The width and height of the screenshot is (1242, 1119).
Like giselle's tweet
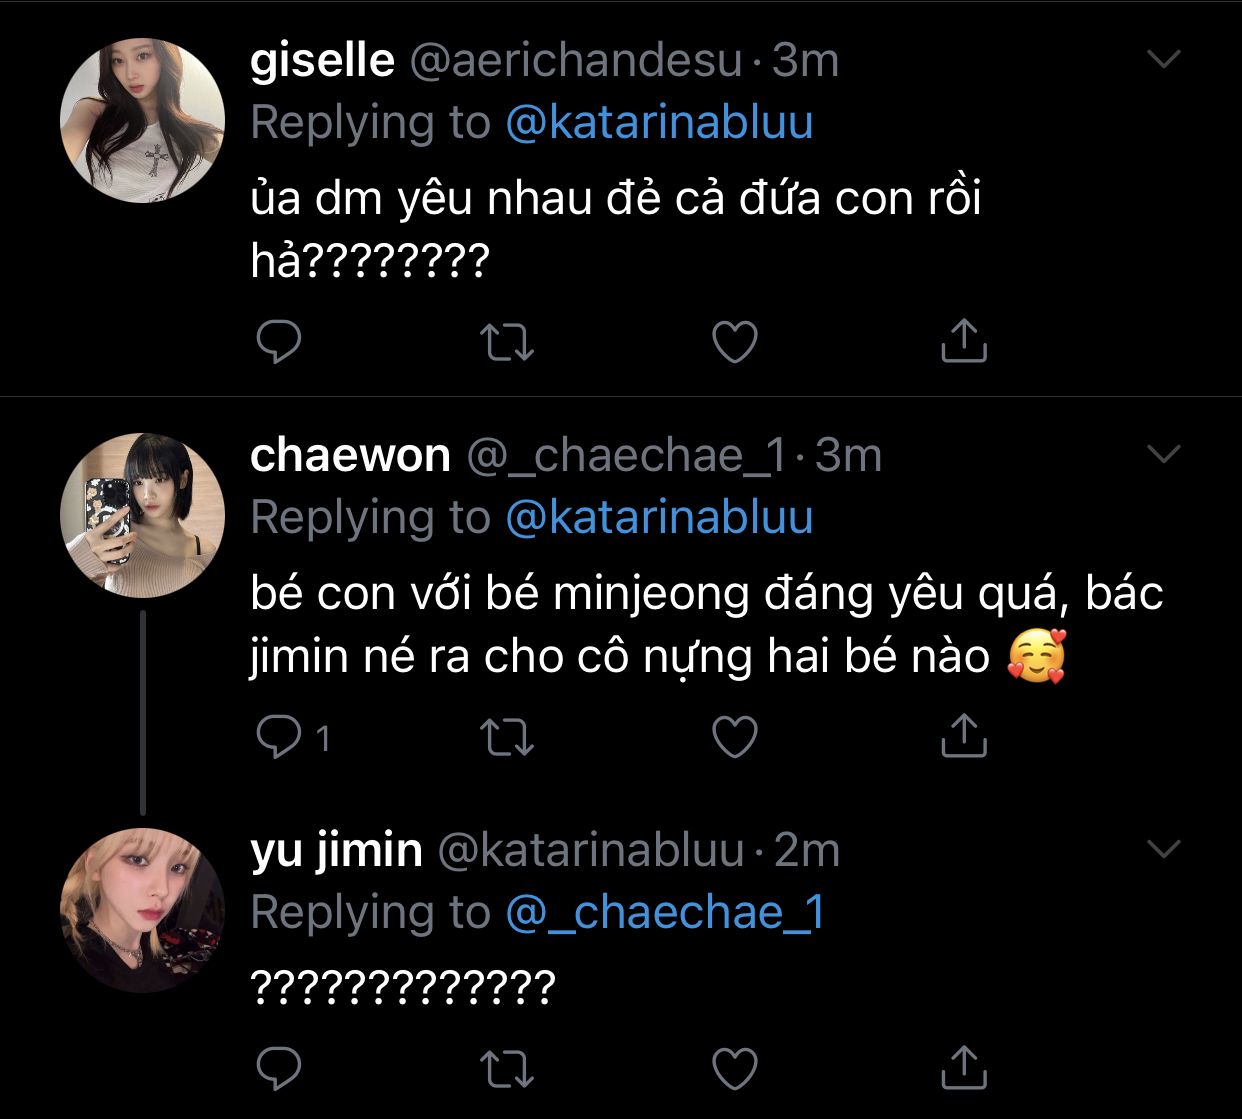pyautogui.click(x=734, y=342)
